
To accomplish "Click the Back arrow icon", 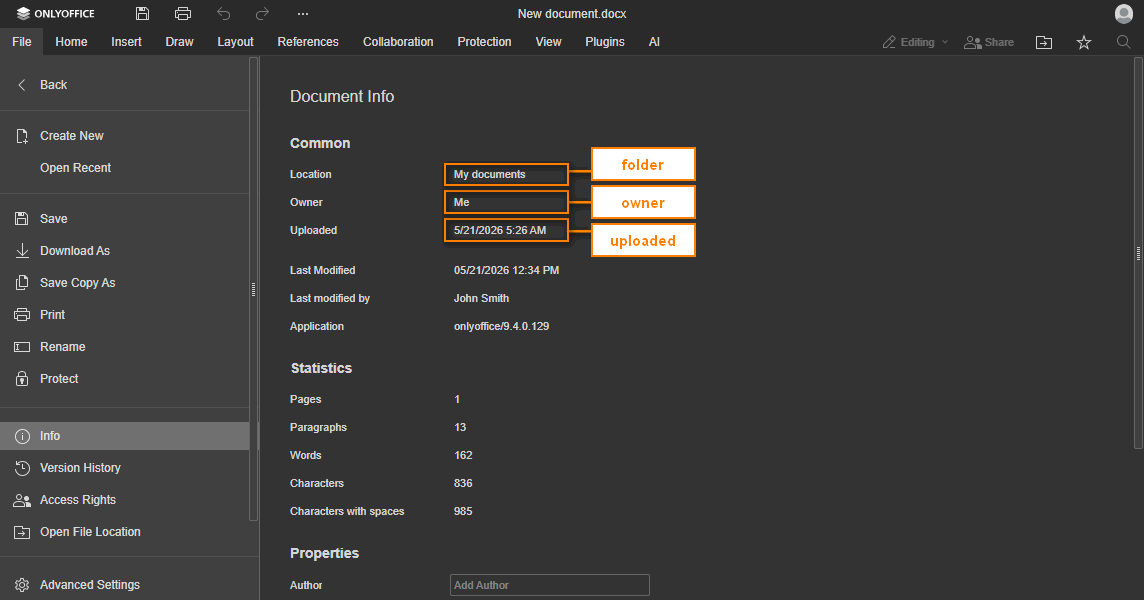I will [22, 85].
